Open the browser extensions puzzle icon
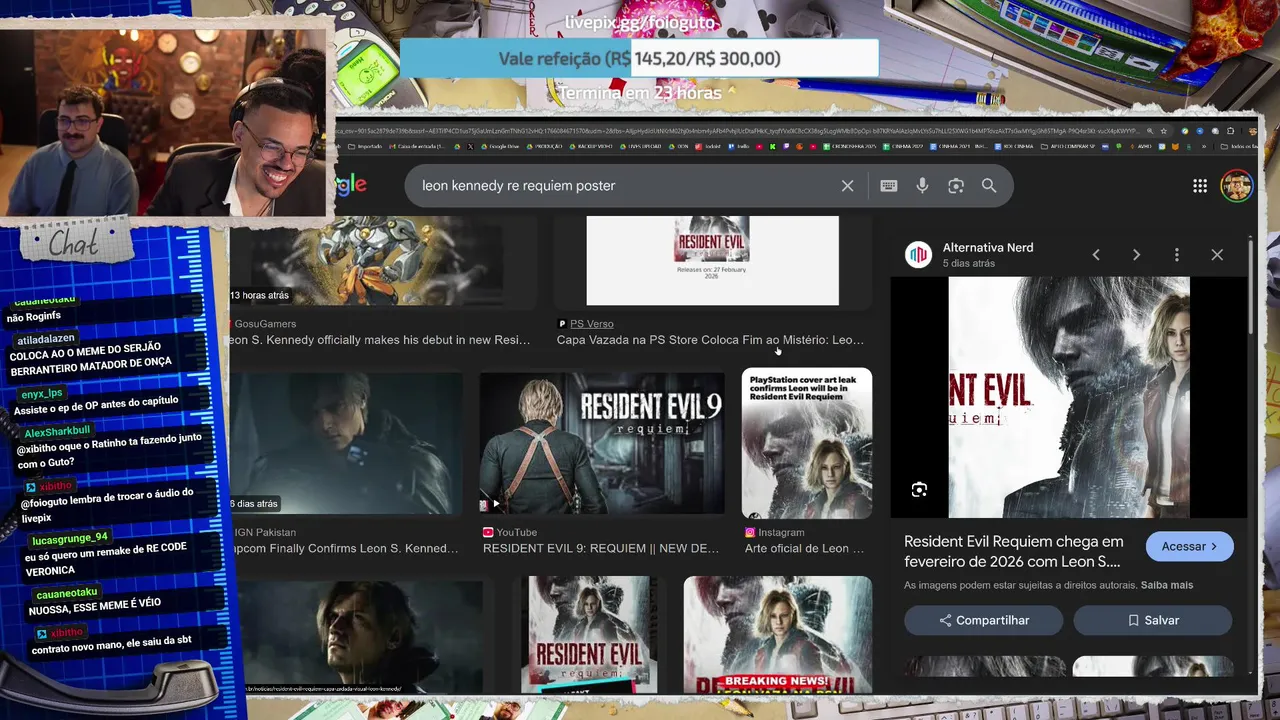This screenshot has height=720, width=1280. point(1229,131)
